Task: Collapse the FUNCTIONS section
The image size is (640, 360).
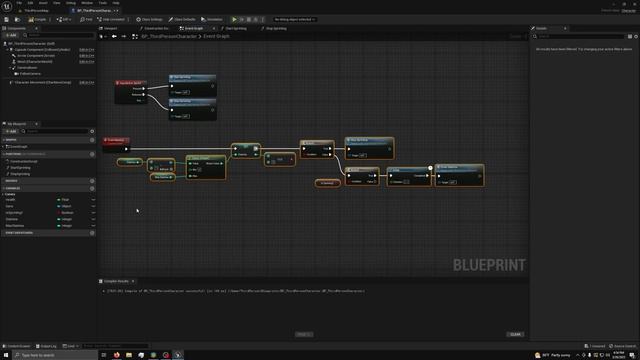Action: coord(4,154)
